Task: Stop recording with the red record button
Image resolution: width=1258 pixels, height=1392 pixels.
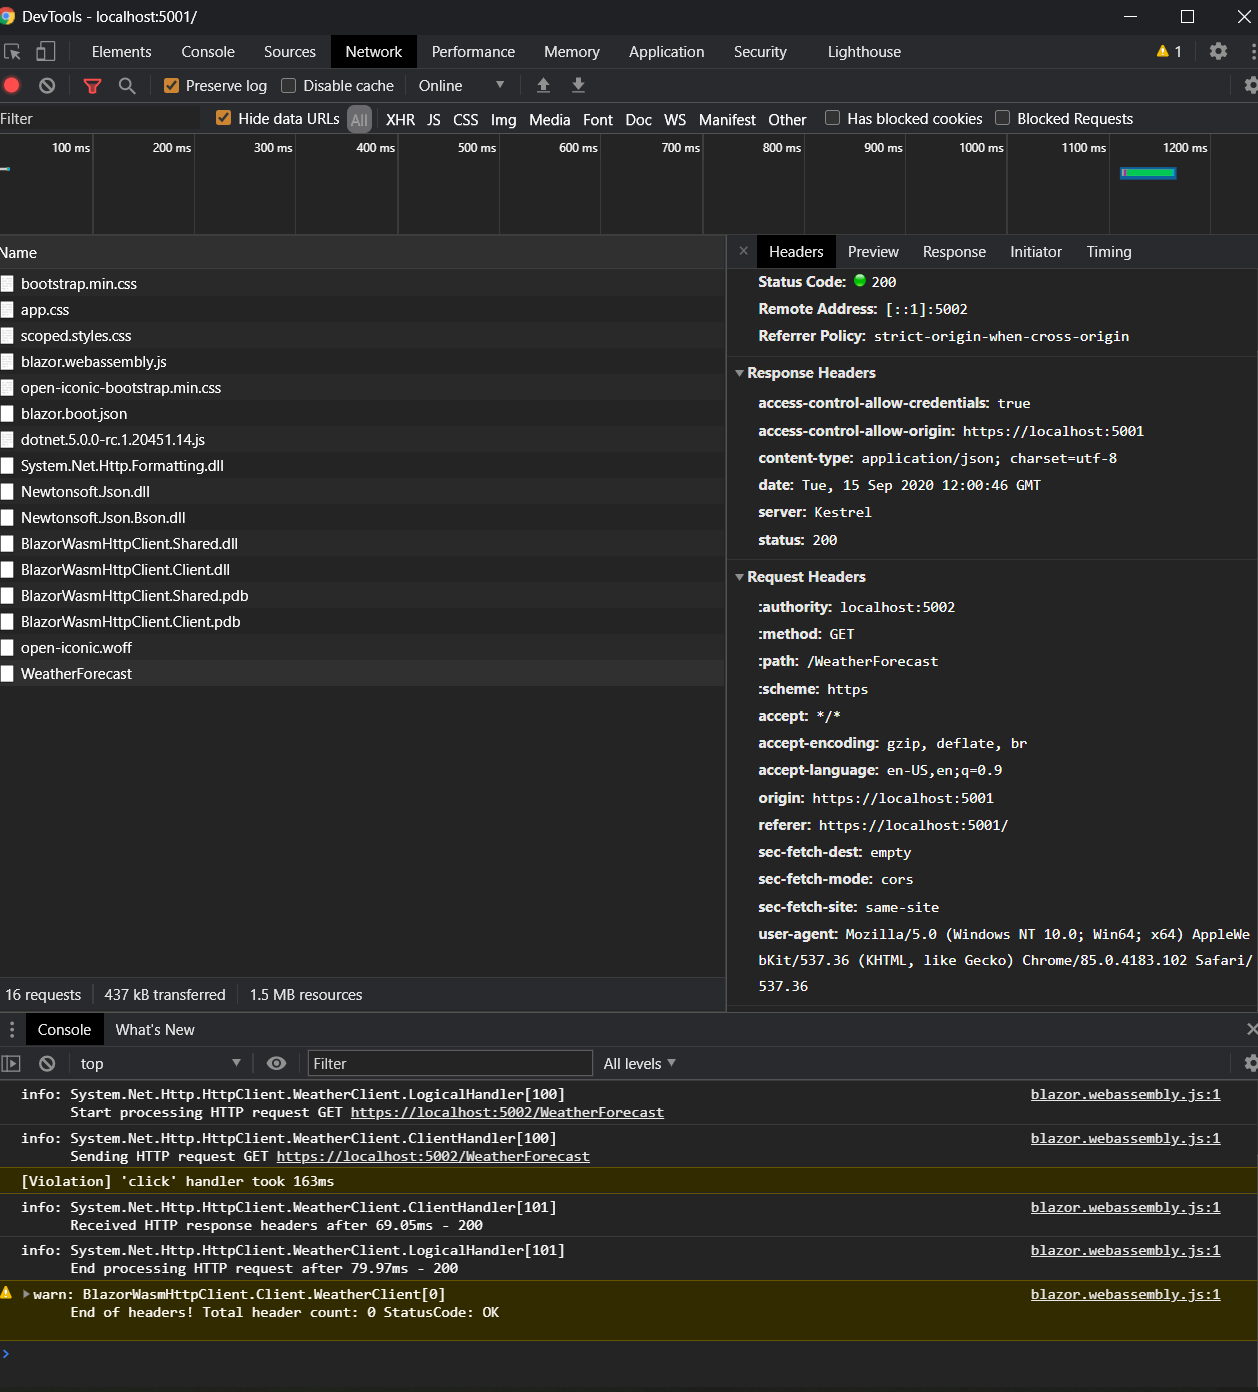Action: coord(11,86)
